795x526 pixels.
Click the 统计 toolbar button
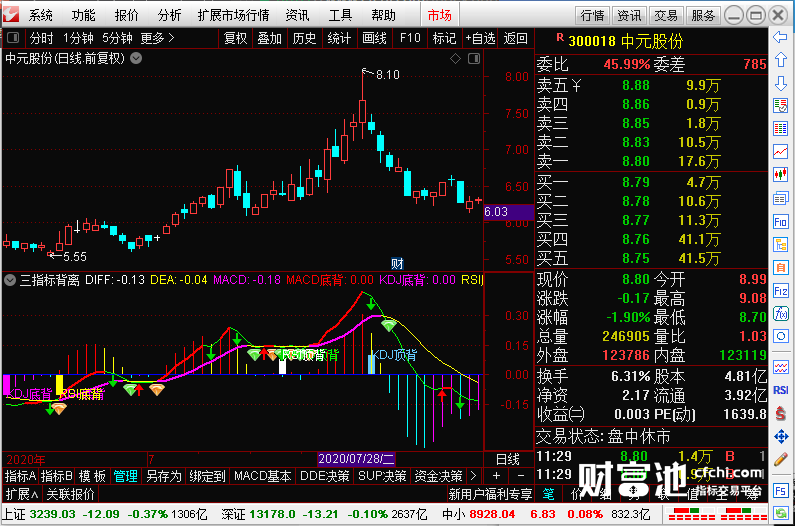point(339,38)
